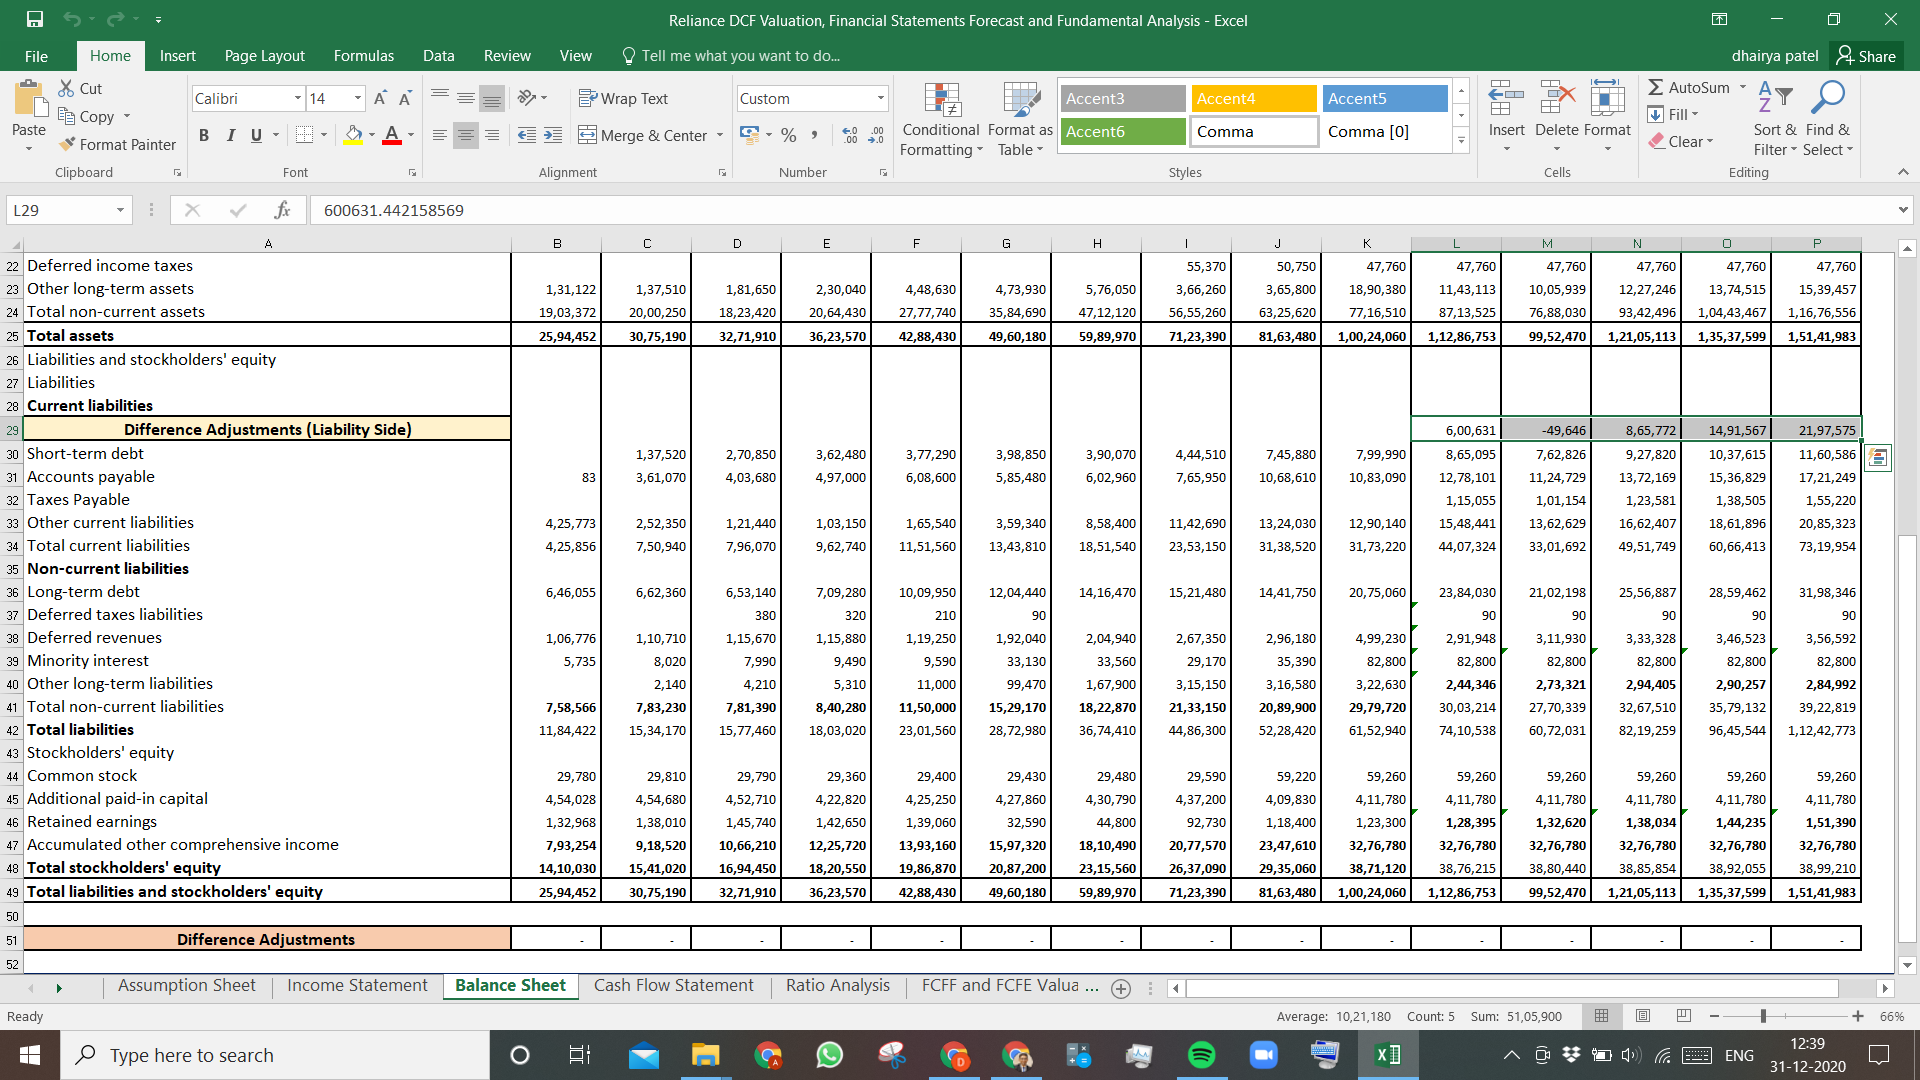This screenshot has height=1080, width=1920.
Task: Click the Insert Function fx icon
Action: pyautogui.click(x=282, y=210)
